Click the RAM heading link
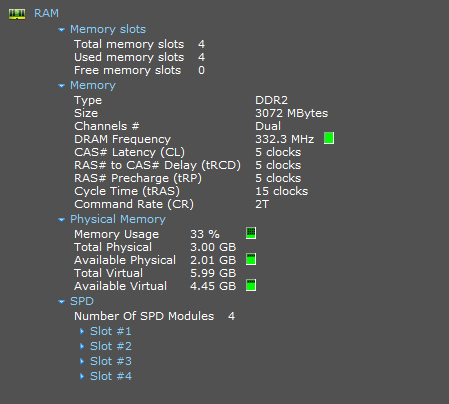 click(46, 13)
